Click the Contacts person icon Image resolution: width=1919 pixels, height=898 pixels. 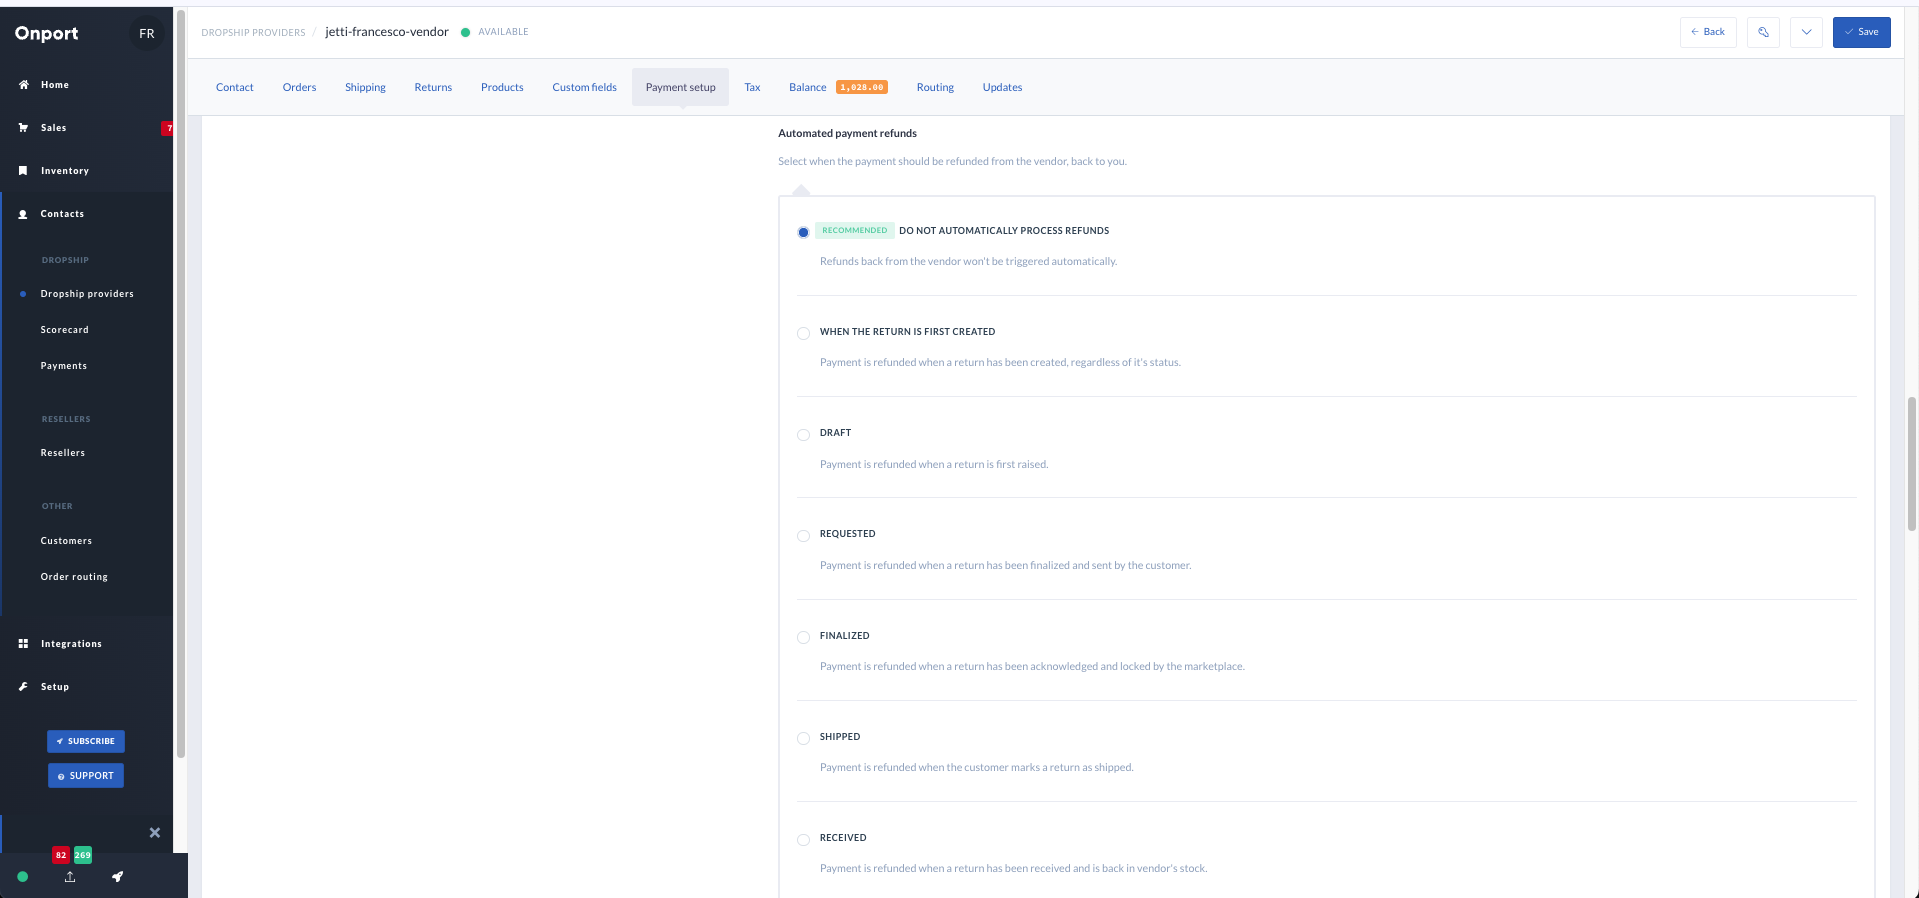coord(23,214)
